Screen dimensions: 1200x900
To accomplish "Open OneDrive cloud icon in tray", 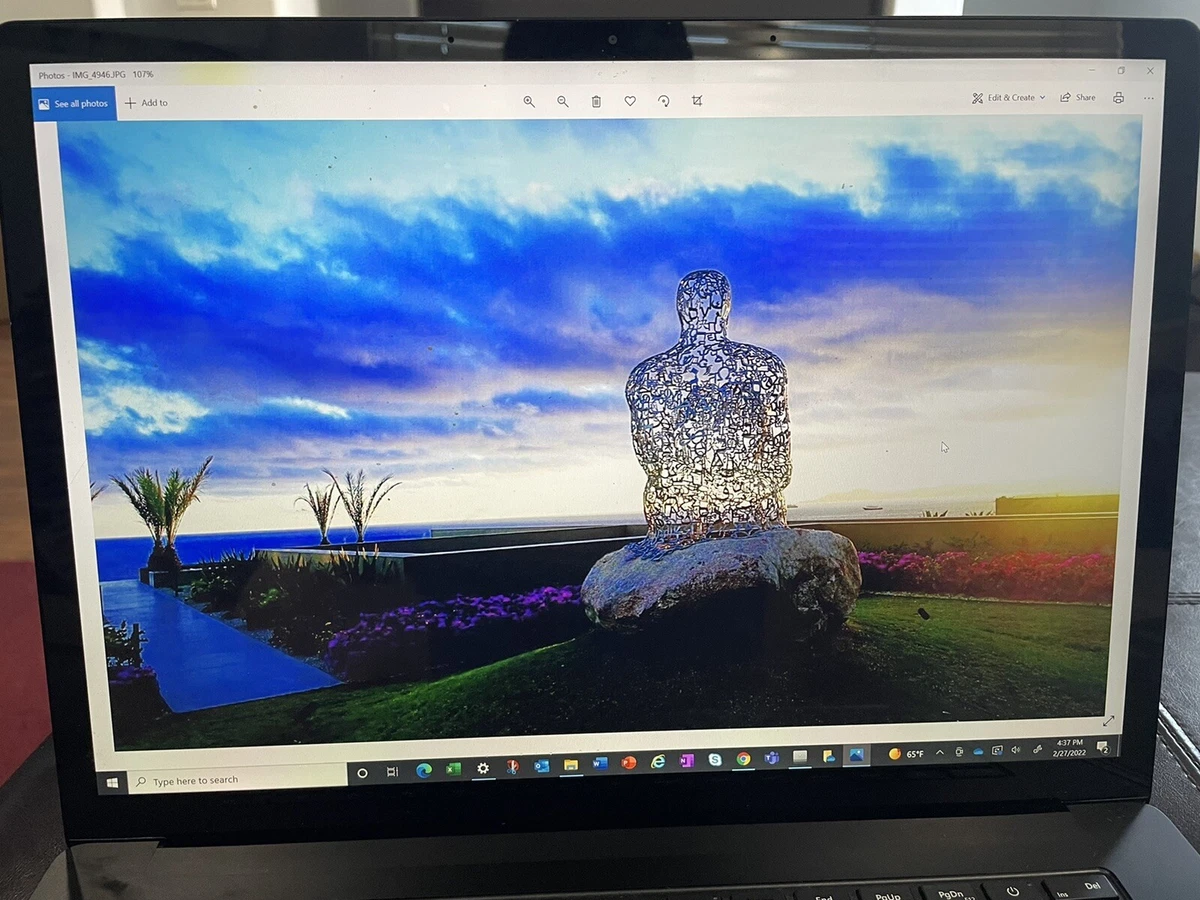I will coord(978,750).
